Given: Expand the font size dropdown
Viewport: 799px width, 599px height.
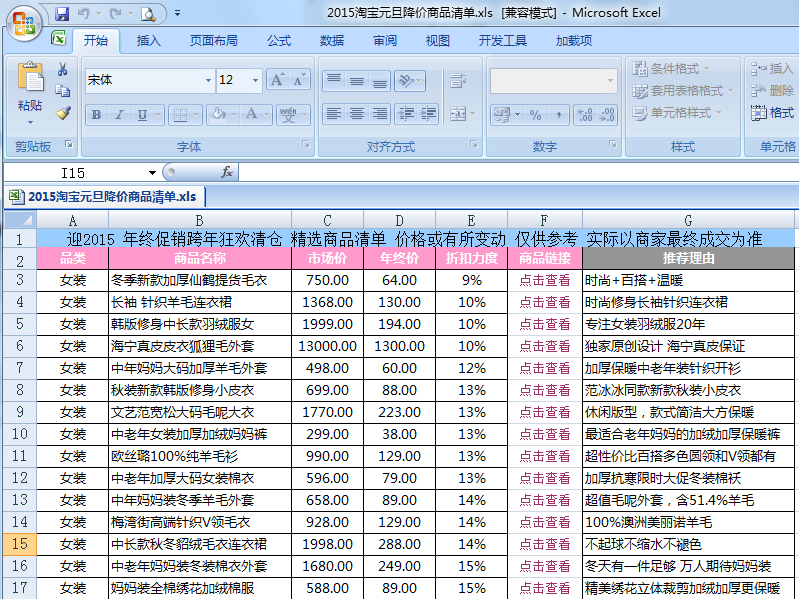Looking at the screenshot, I should click(256, 80).
